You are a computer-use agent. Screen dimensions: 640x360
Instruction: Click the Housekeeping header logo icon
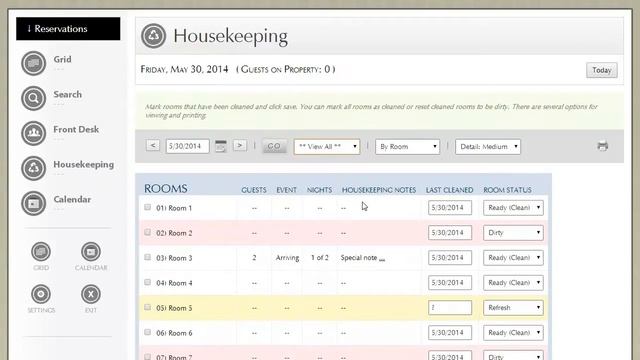153,36
